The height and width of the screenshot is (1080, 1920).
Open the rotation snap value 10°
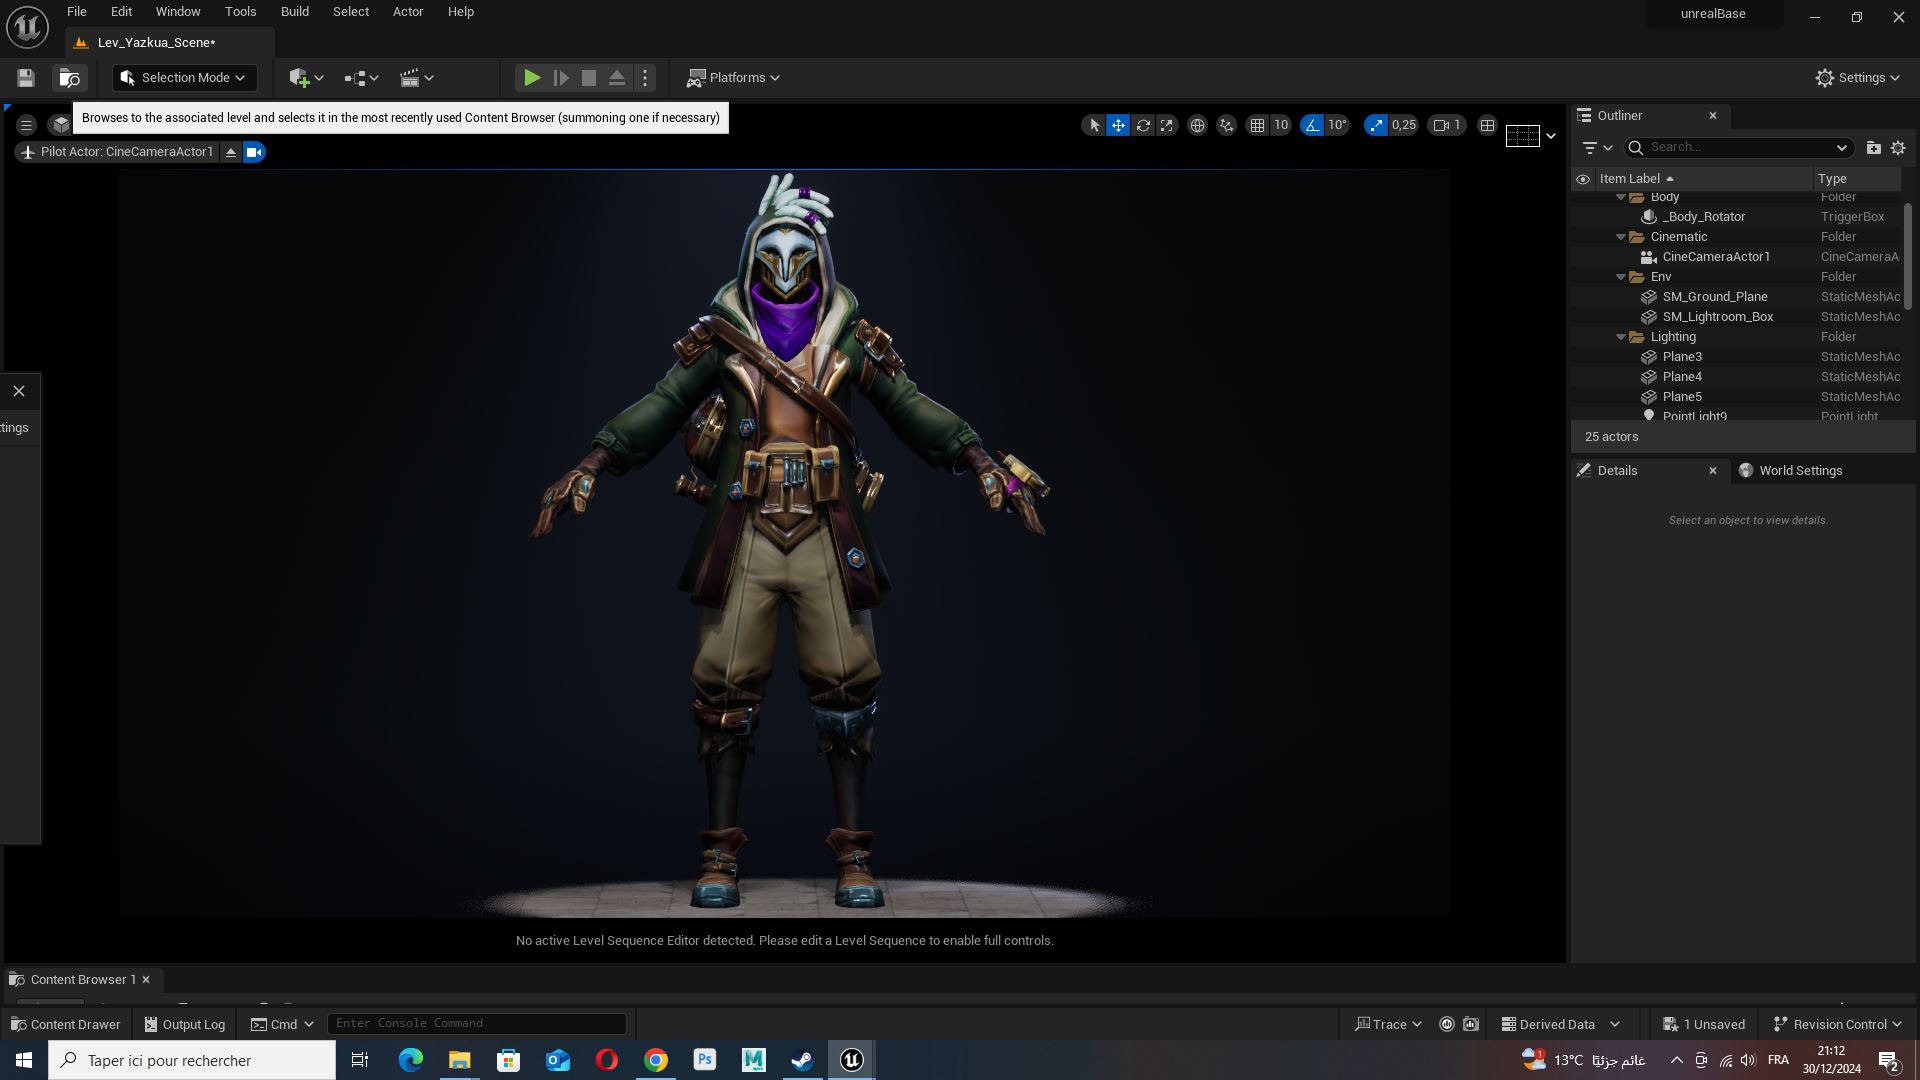[x=1337, y=125]
